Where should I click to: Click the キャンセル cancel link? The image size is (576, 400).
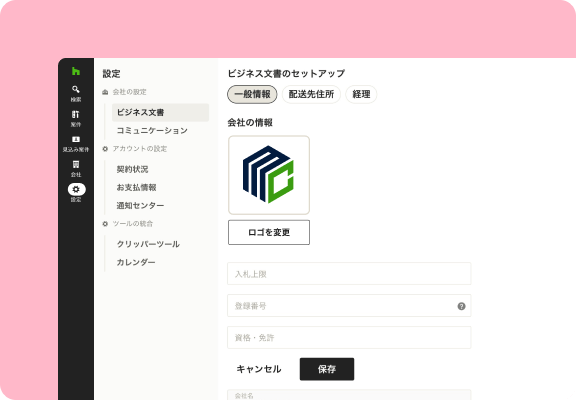point(259,369)
